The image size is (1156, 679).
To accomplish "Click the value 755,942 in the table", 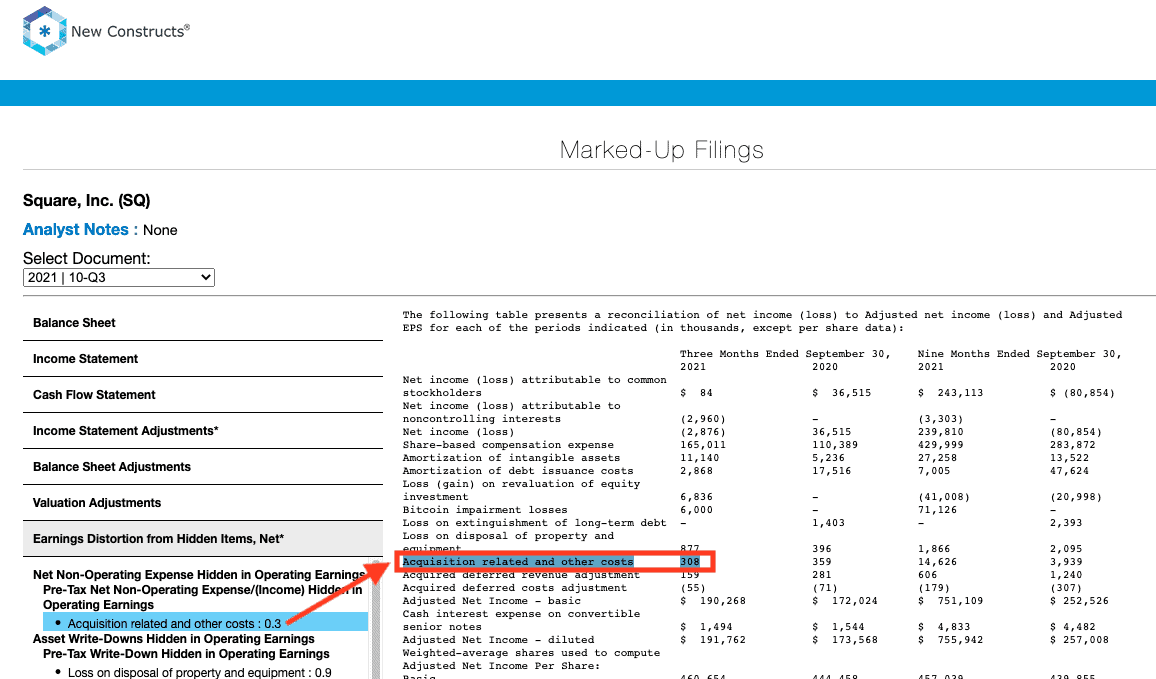I will pos(961,640).
